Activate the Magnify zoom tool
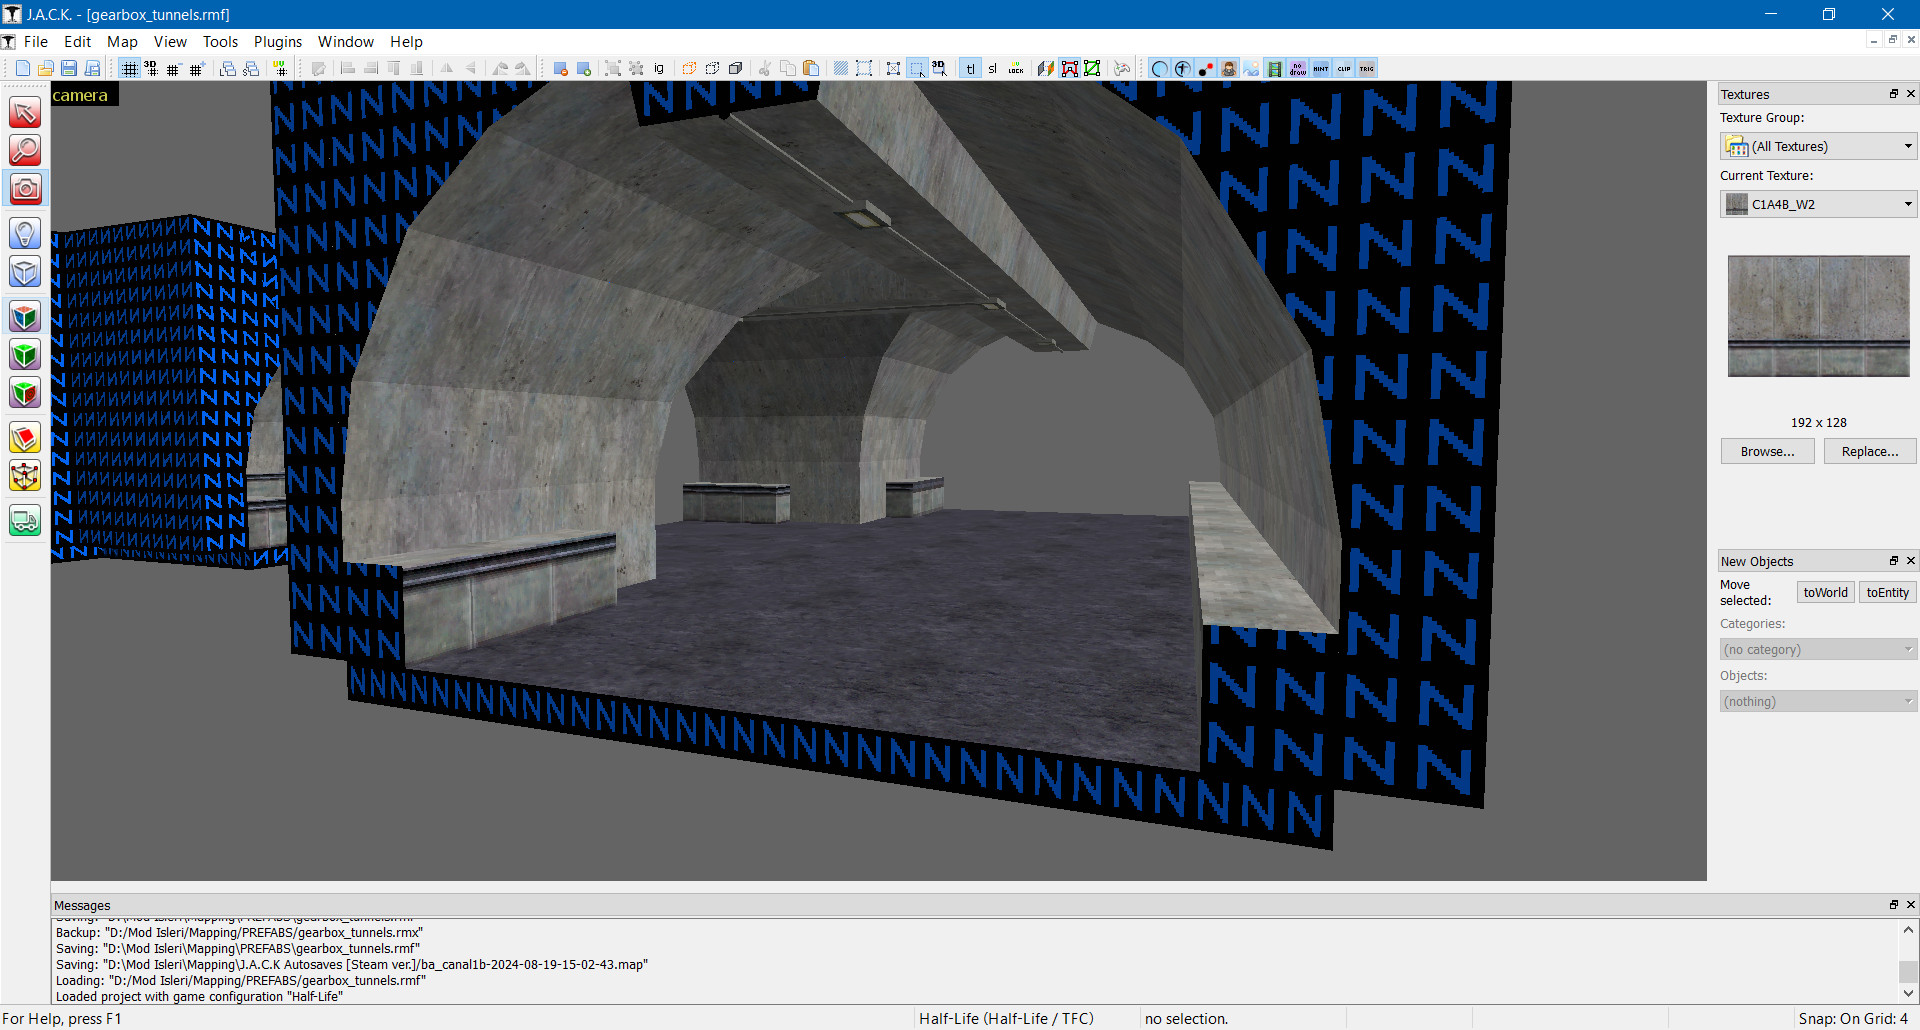The height and width of the screenshot is (1030, 1920). click(25, 150)
